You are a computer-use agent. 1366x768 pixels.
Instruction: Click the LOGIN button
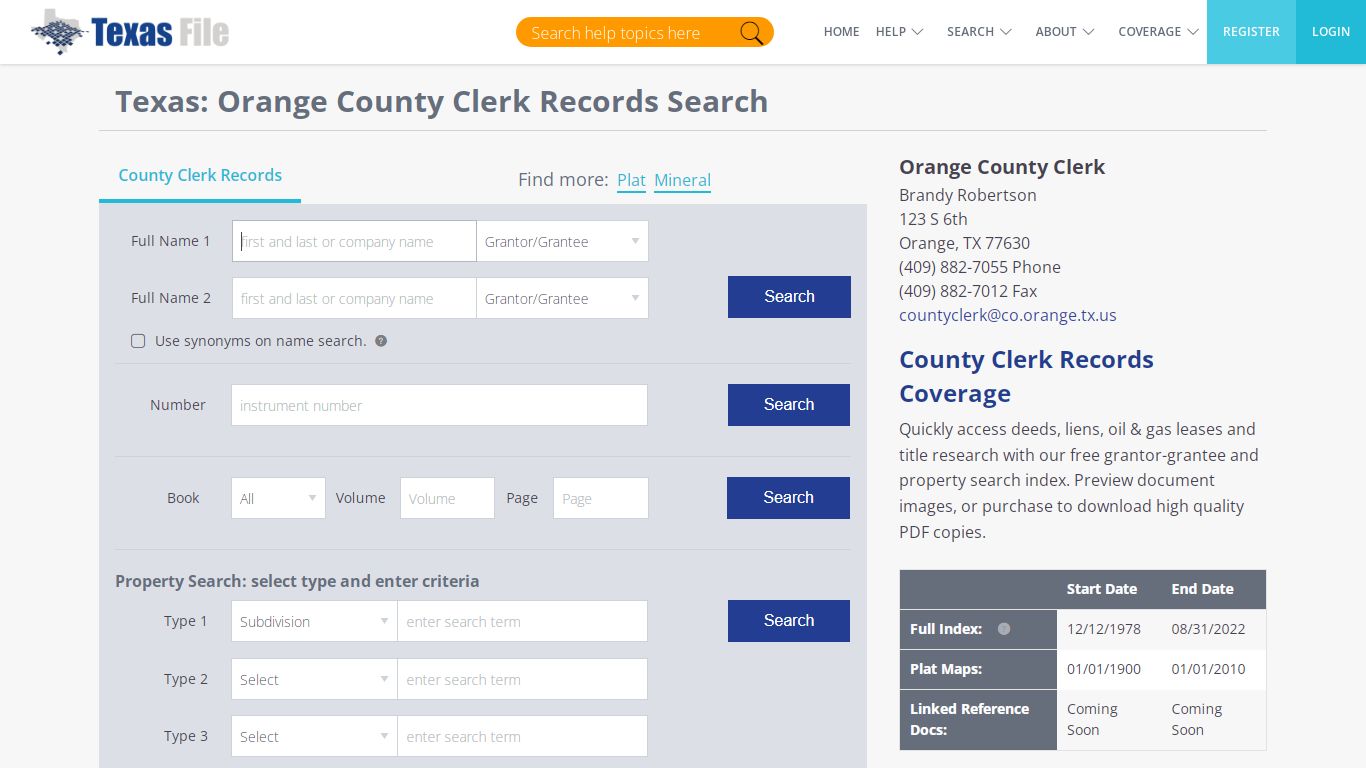(1331, 32)
